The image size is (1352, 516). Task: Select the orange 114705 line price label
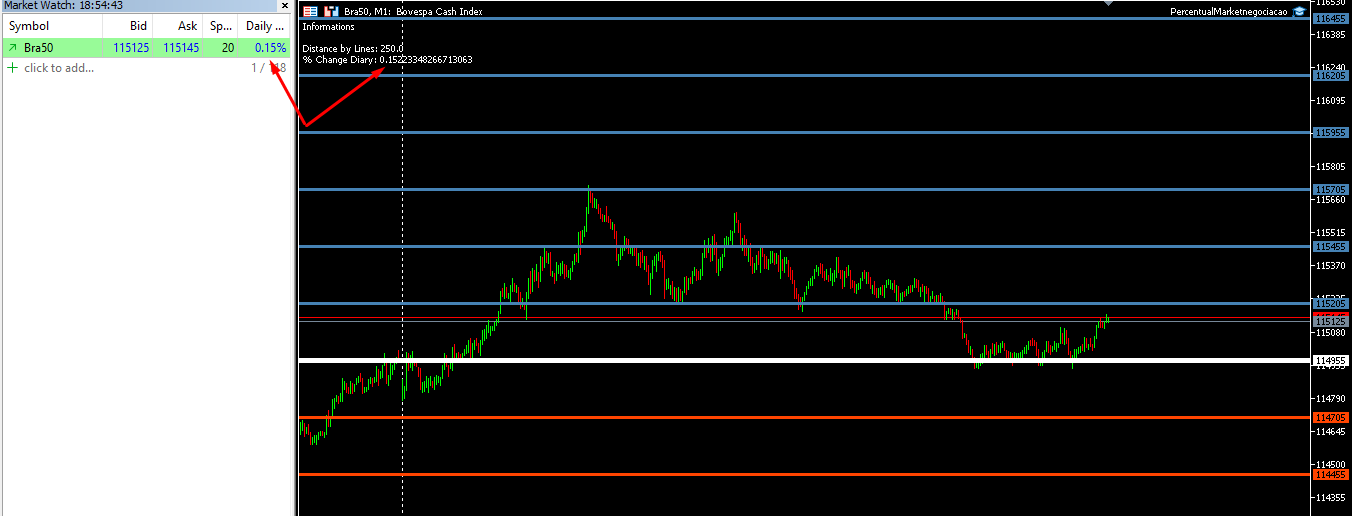click(x=1331, y=417)
